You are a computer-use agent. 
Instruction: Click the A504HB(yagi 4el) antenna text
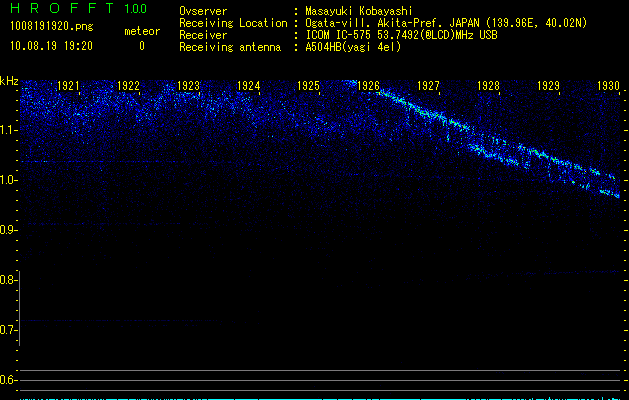[x=353, y=47]
